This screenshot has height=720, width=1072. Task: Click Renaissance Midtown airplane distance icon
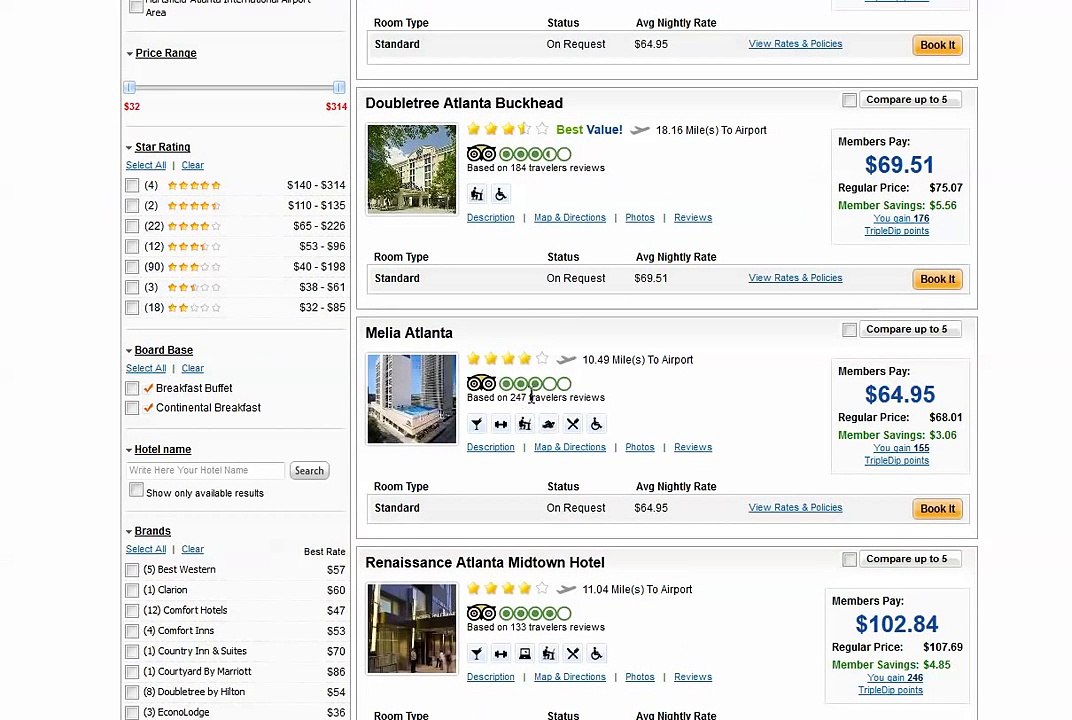[566, 589]
